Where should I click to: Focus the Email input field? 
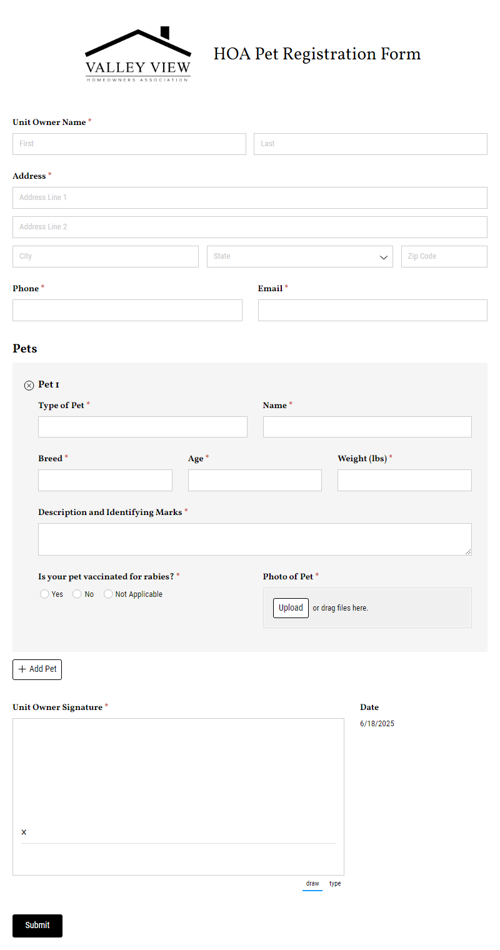point(373,310)
